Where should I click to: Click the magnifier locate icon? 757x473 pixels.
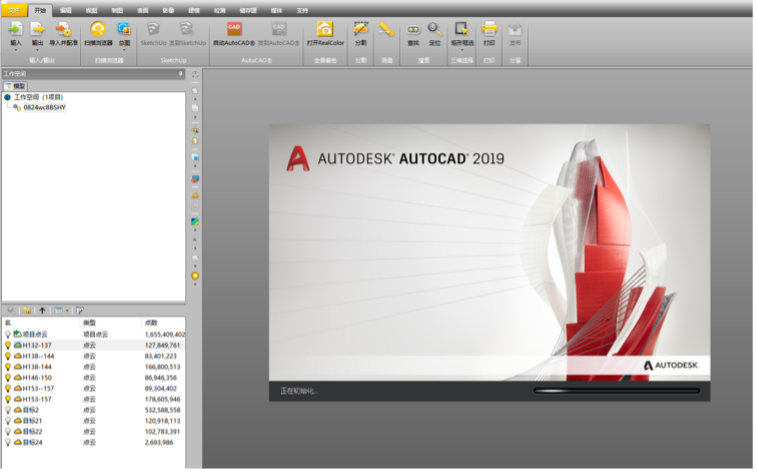(x=435, y=29)
